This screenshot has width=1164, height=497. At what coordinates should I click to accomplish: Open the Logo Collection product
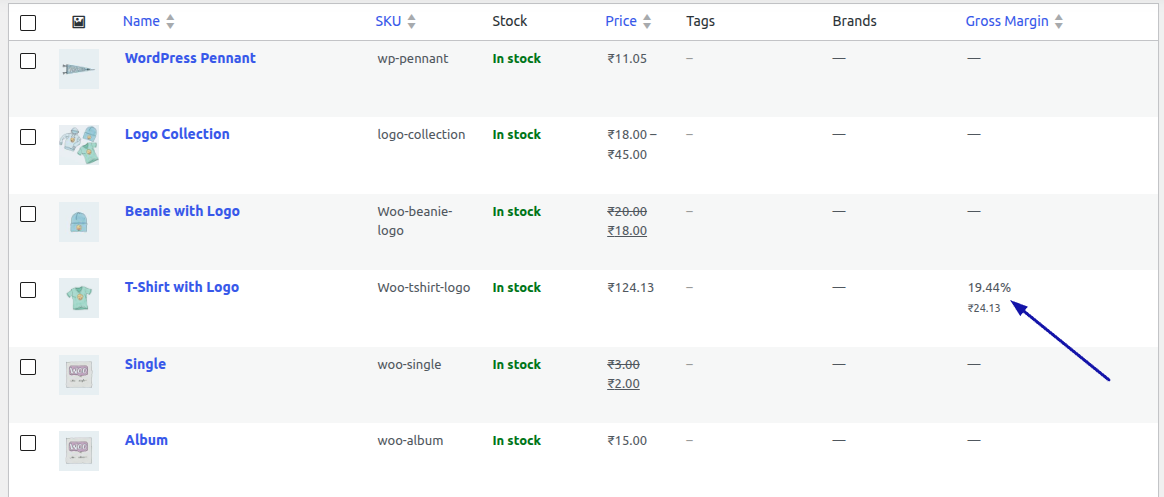[x=177, y=134]
